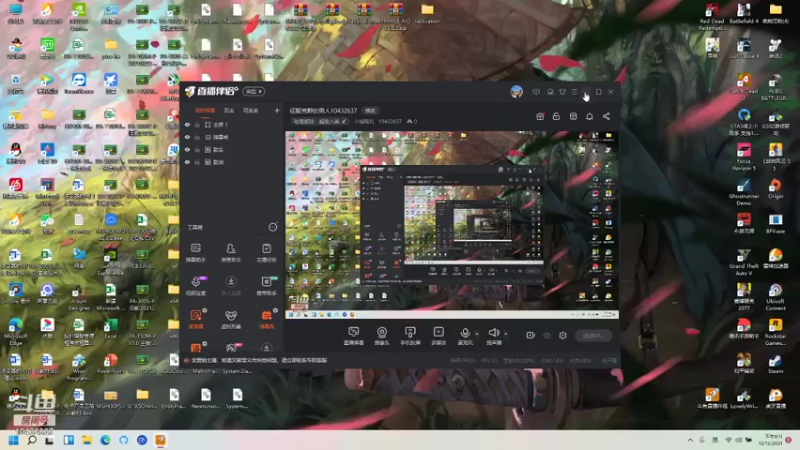Click the record video icon near settings gear
Image resolution: width=800 pixels, height=450 pixels.
pyautogui.click(x=531, y=335)
